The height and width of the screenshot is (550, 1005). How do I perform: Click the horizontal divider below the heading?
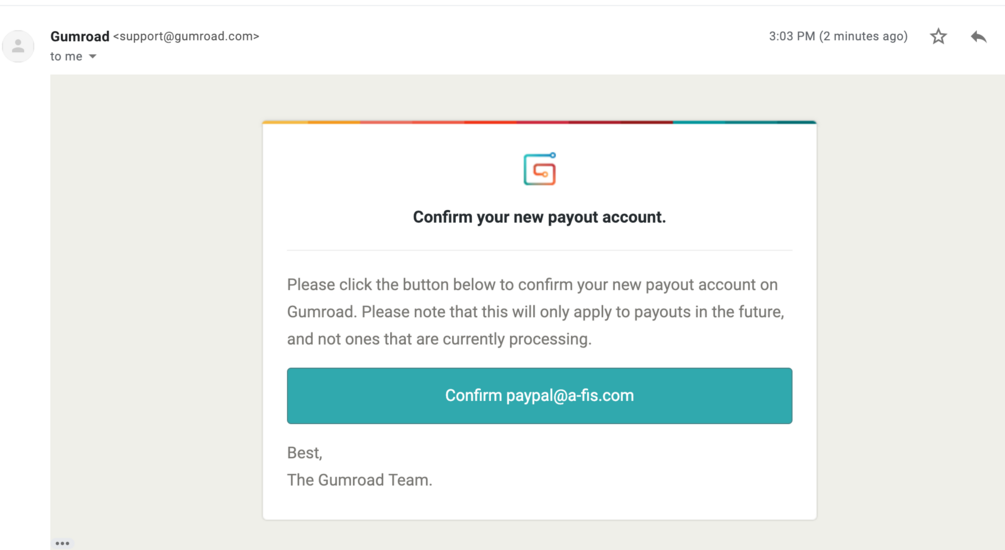[539, 249]
